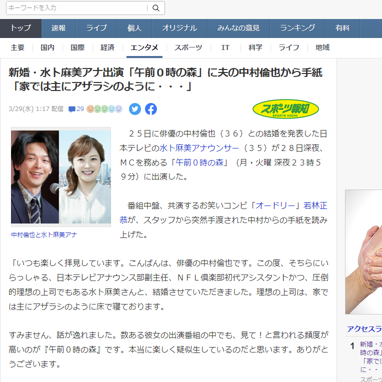Viewport: 382px width, 382px height.
Task: Click the search magnifier icon
Action: pos(156,8)
